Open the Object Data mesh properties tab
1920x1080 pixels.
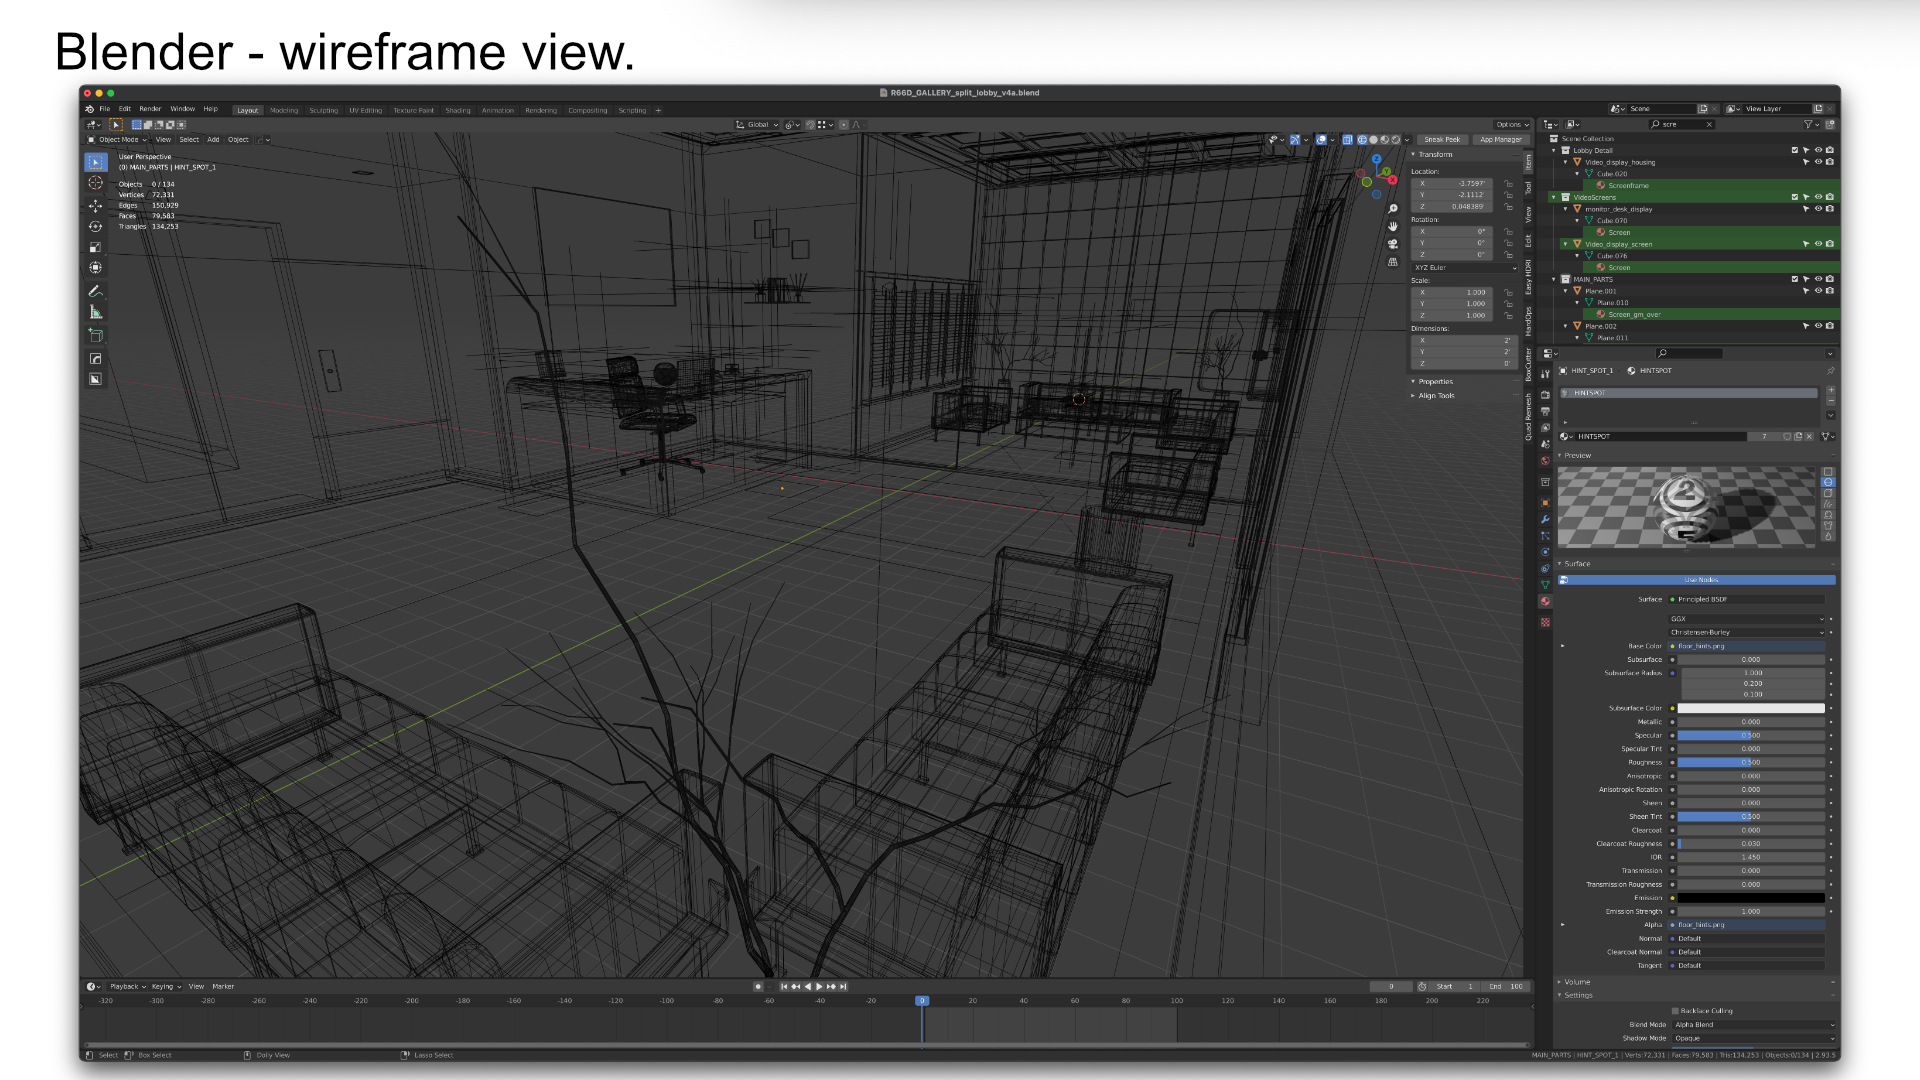coord(1545,585)
